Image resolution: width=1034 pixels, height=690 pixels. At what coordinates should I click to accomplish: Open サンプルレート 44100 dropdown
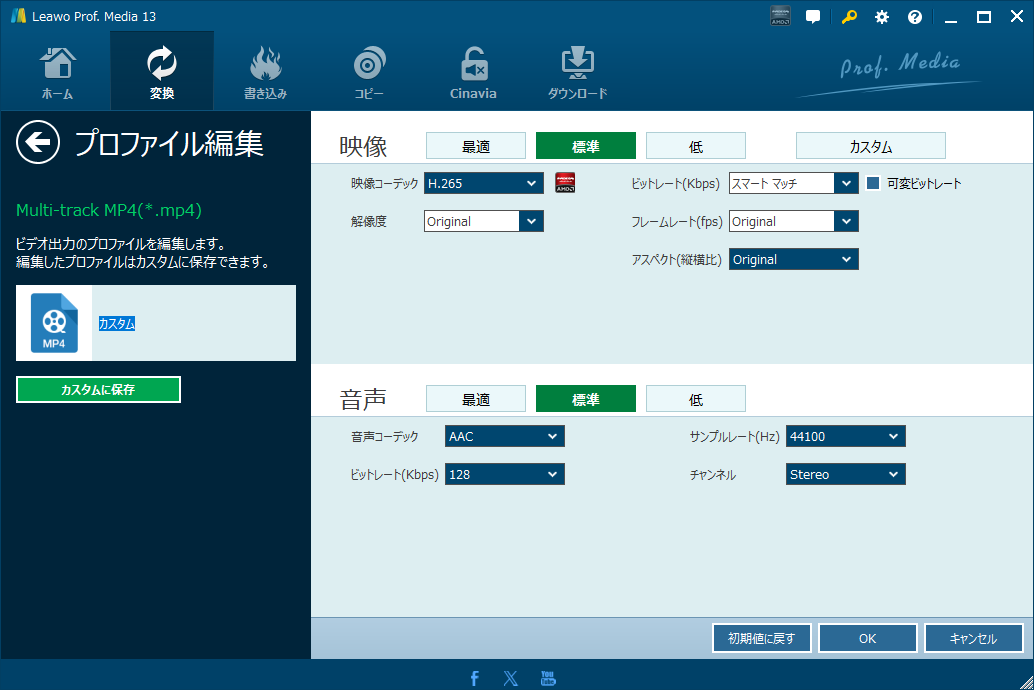(846, 436)
